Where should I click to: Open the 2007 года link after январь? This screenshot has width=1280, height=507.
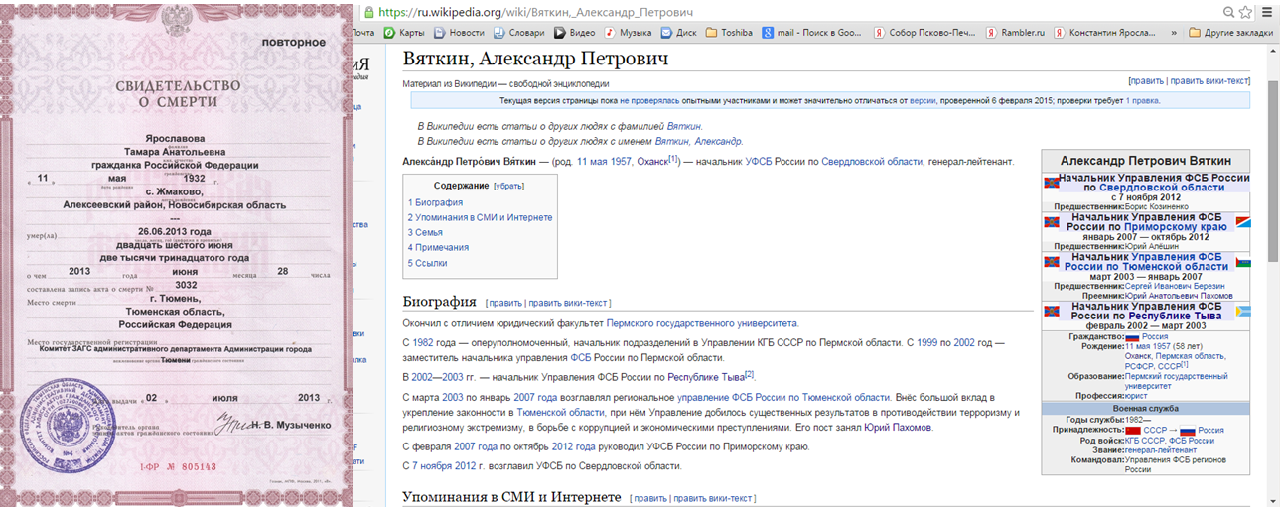[534, 397]
